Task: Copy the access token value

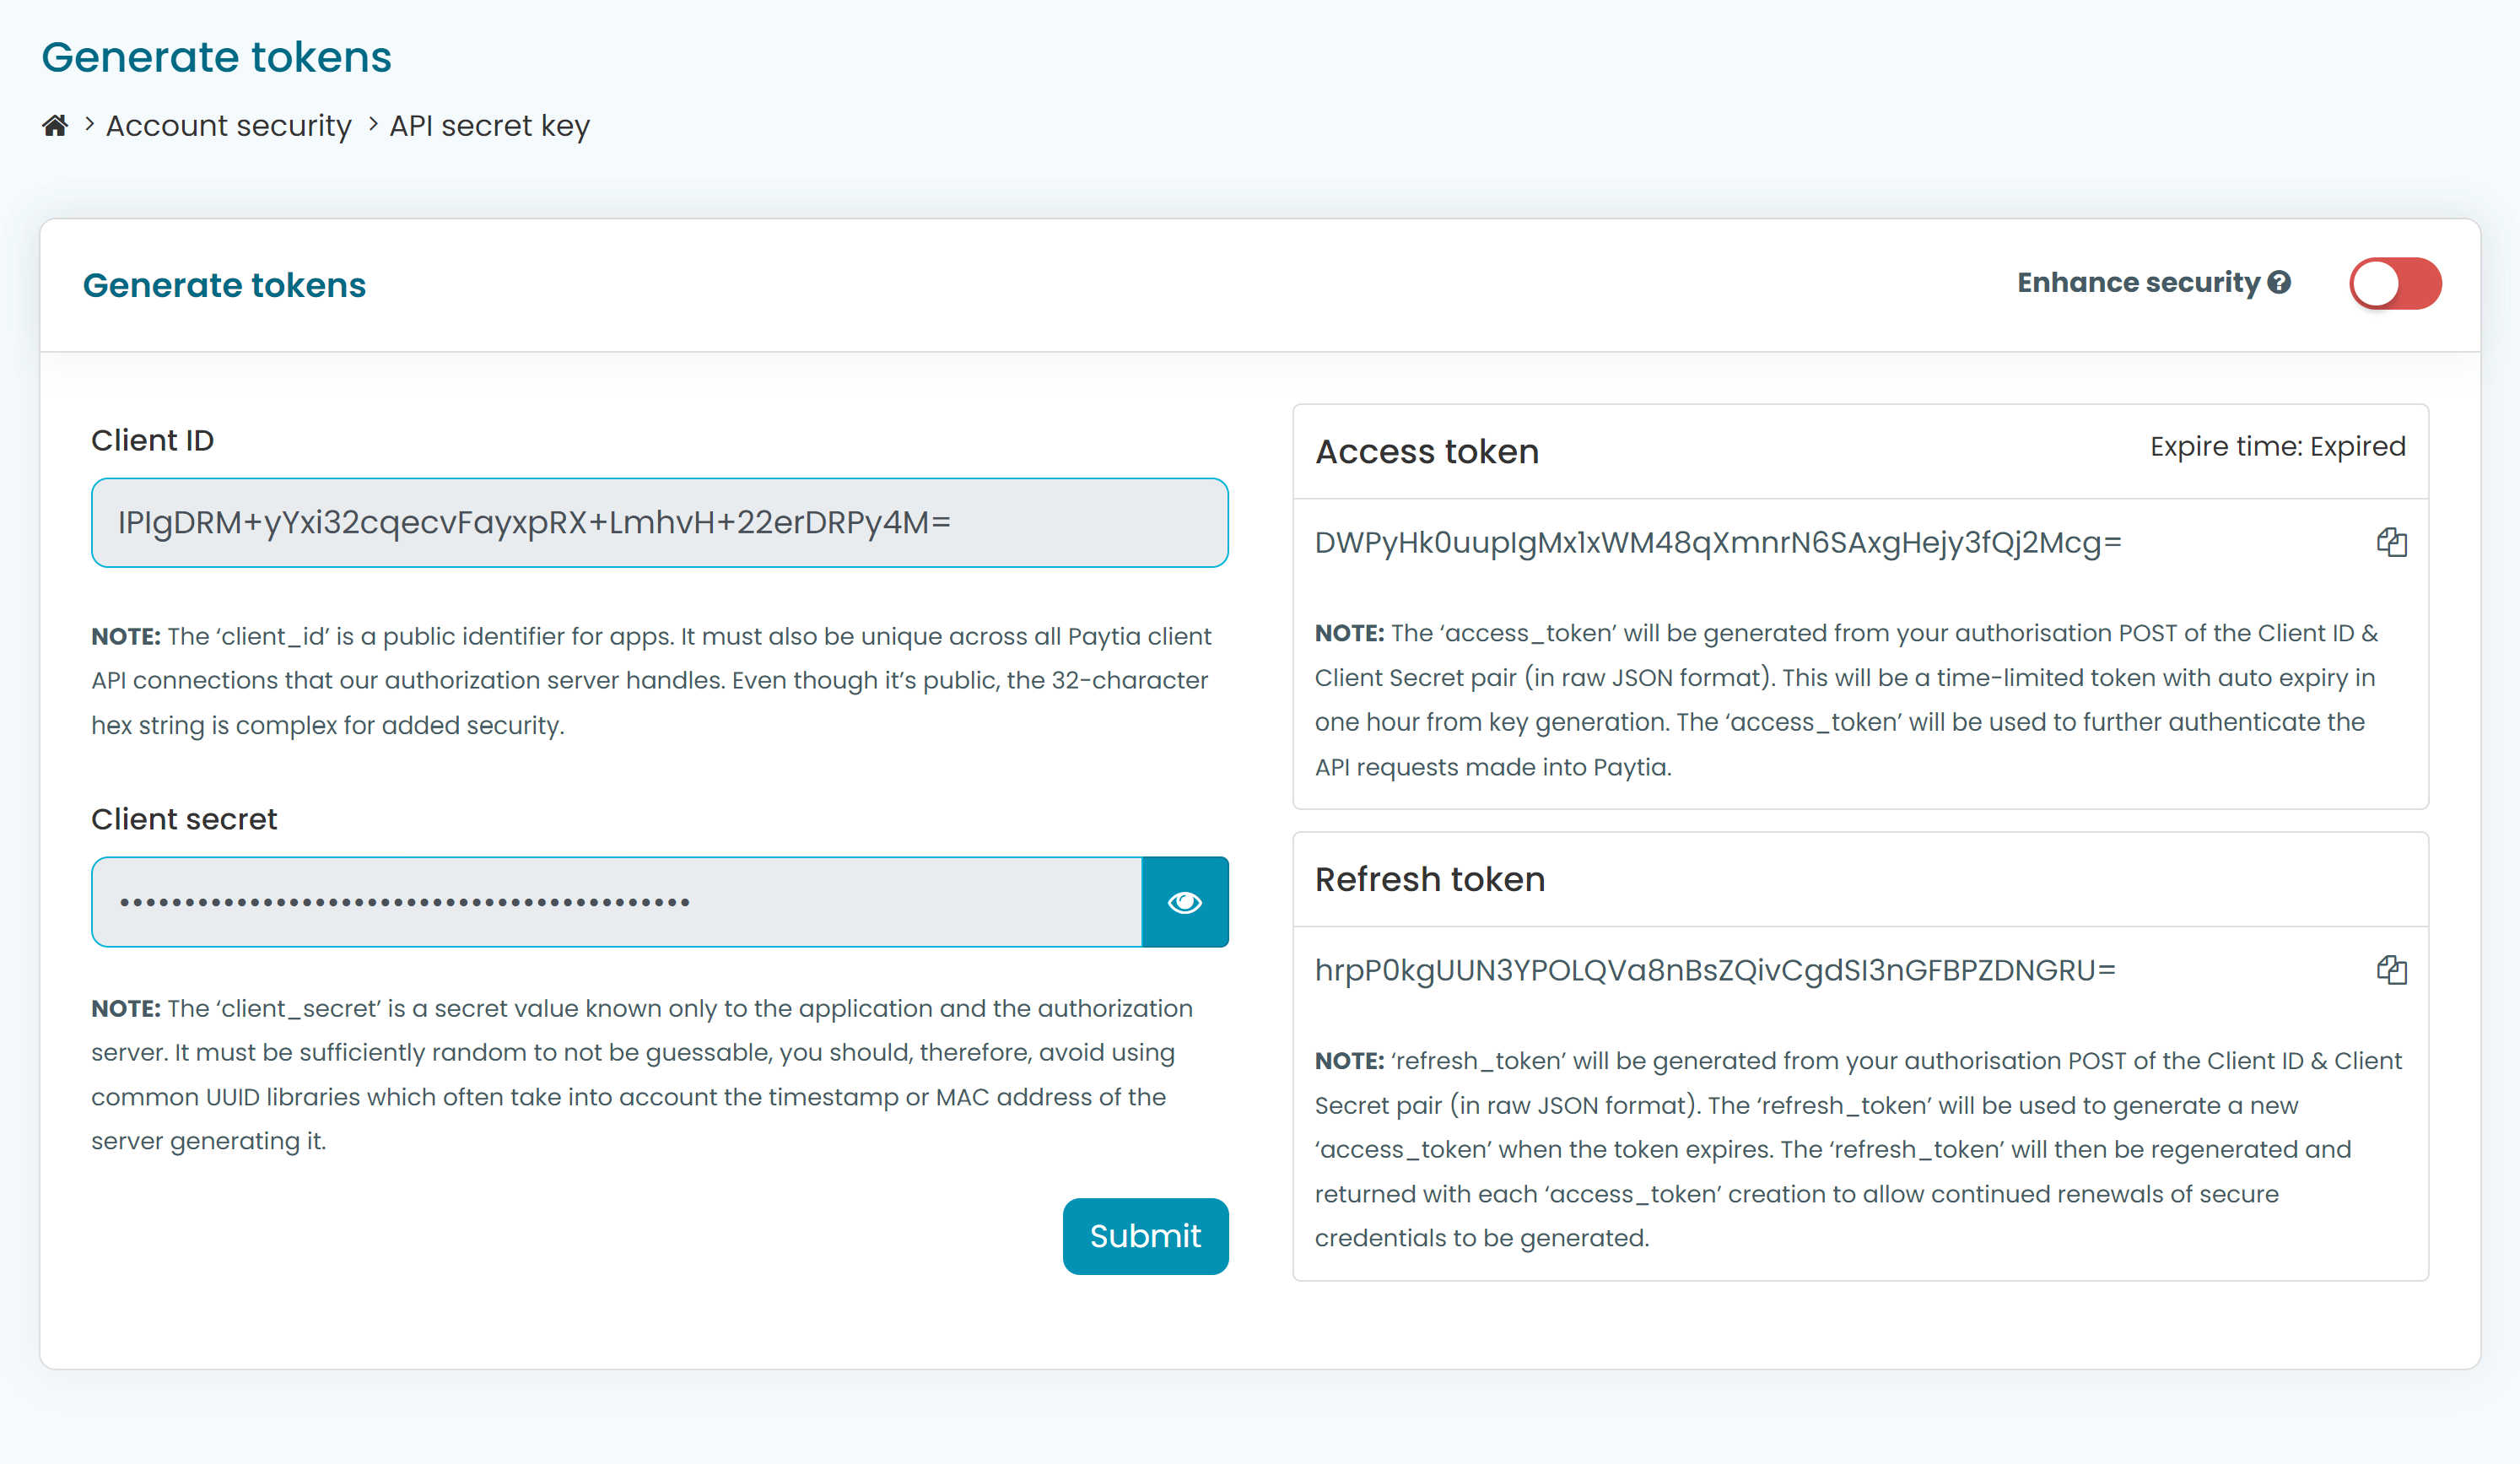Action: pyautogui.click(x=2392, y=543)
